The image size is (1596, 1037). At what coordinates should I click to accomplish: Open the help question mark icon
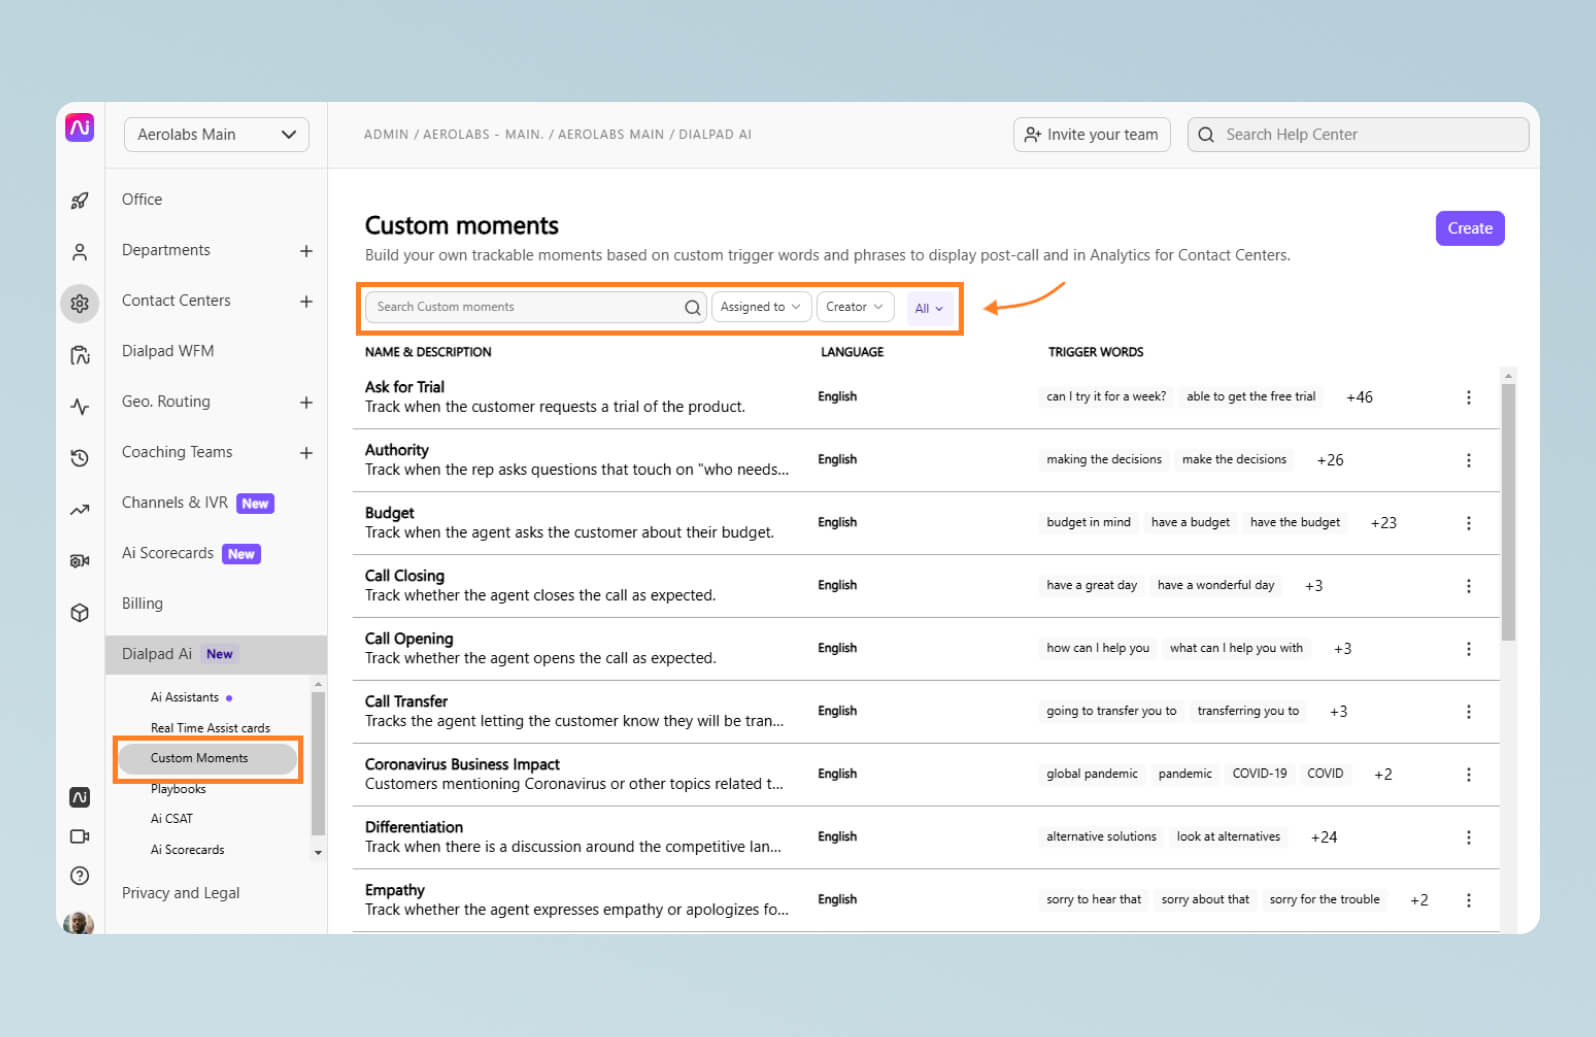click(80, 876)
